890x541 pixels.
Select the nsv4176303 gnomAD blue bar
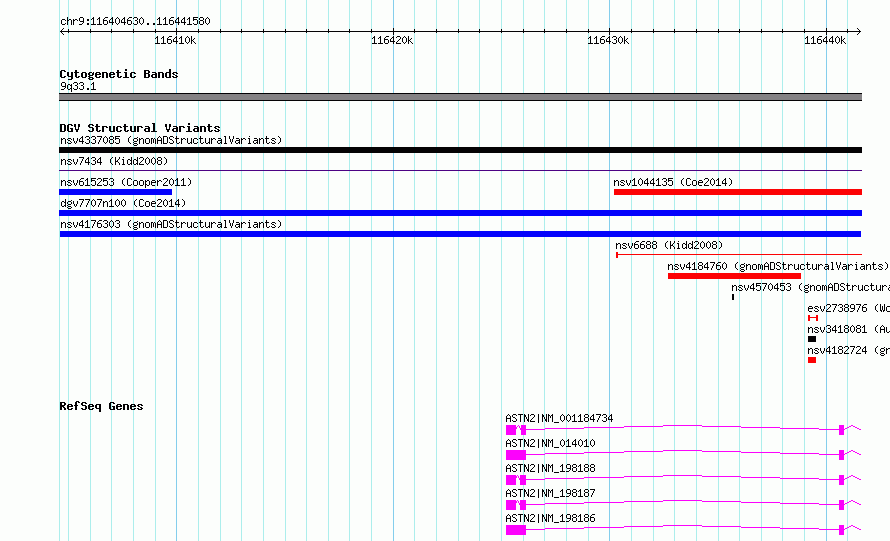tap(460, 234)
